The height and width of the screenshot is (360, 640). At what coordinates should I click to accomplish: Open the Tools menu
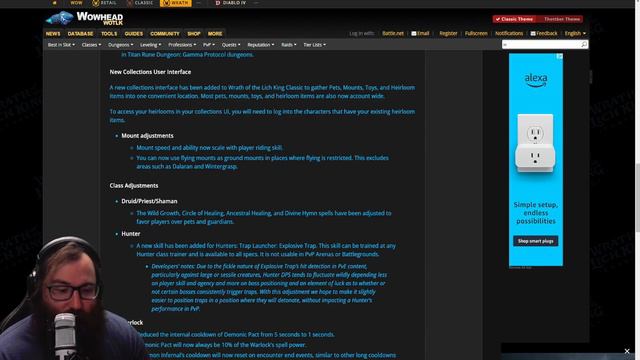pyautogui.click(x=109, y=34)
